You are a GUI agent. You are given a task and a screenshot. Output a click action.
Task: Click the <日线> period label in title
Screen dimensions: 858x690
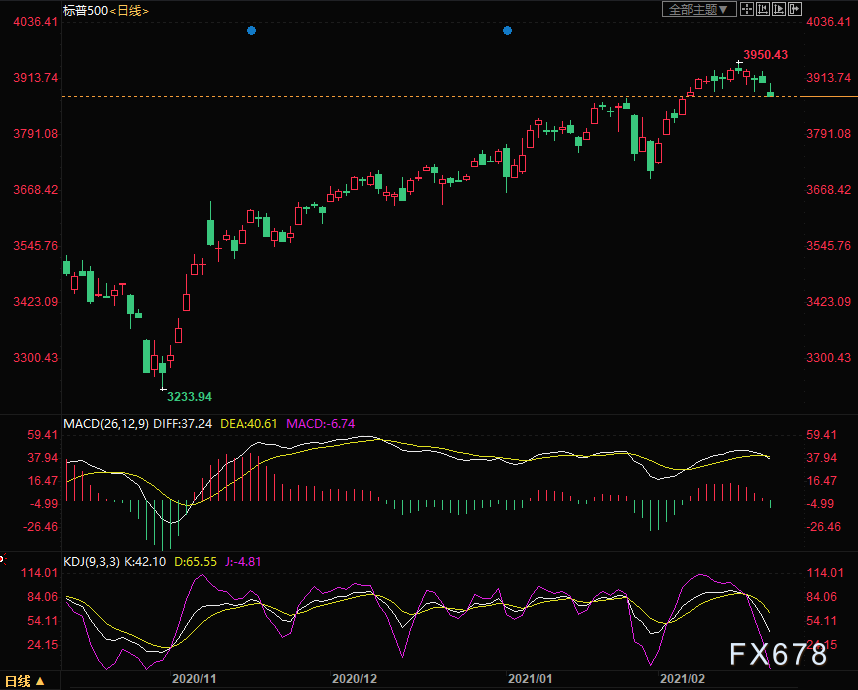[129, 10]
